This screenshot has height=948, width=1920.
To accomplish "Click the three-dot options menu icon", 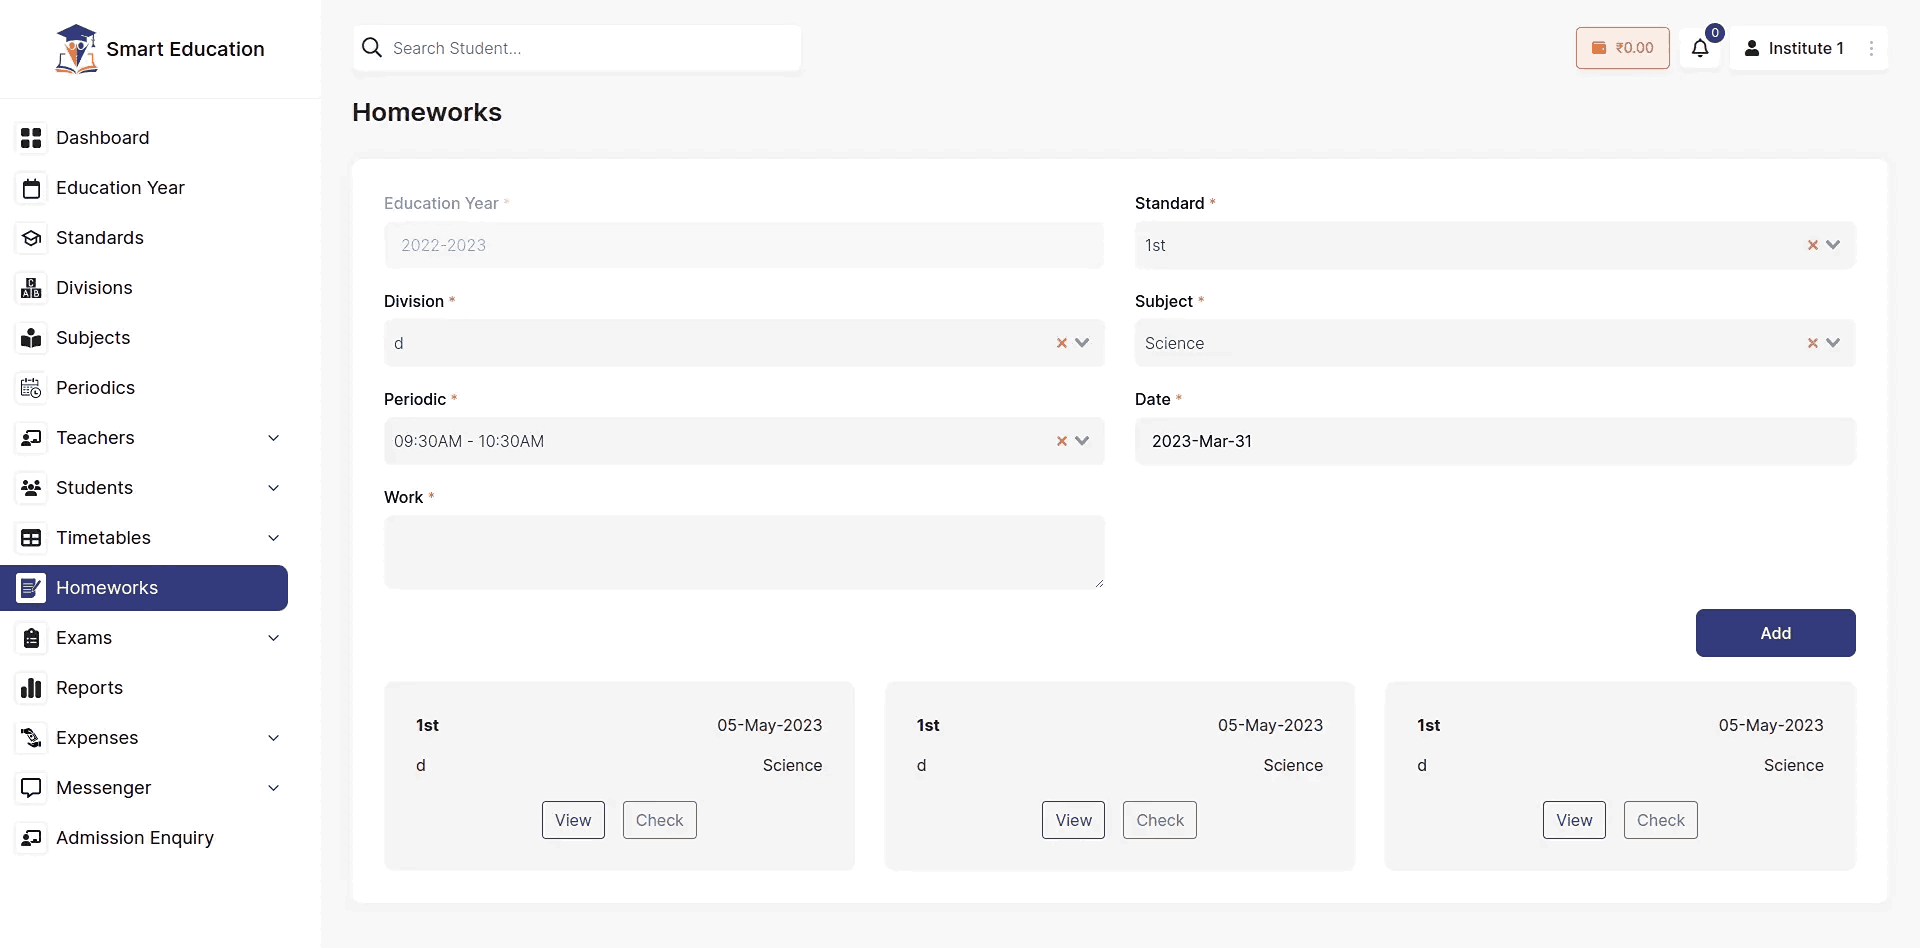I will coord(1871,48).
